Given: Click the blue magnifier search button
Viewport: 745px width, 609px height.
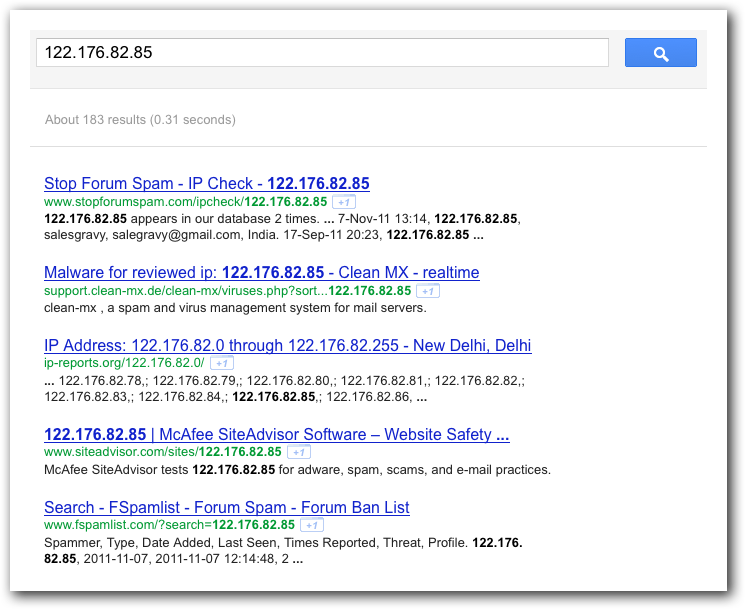Looking at the screenshot, I should point(660,53).
